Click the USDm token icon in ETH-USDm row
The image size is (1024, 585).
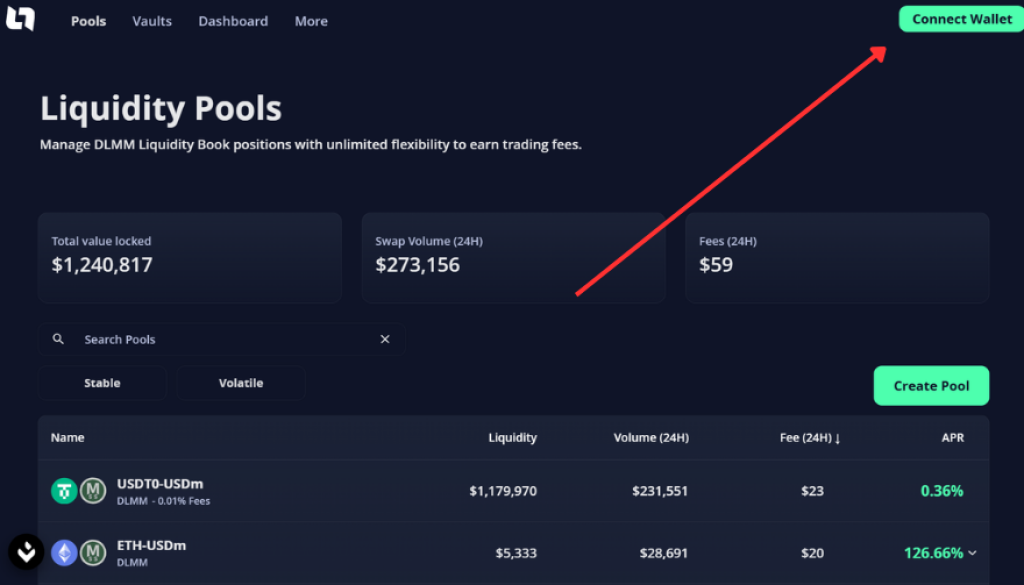click(x=92, y=552)
